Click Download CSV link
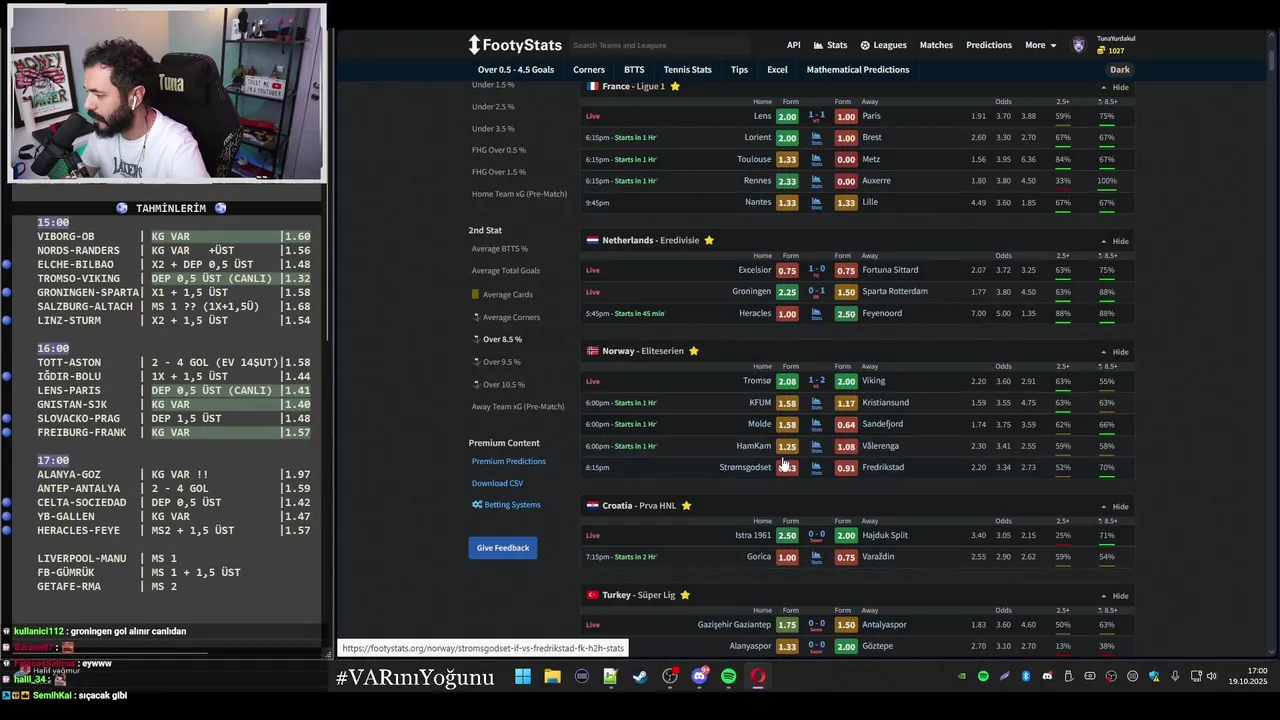 coord(497,484)
